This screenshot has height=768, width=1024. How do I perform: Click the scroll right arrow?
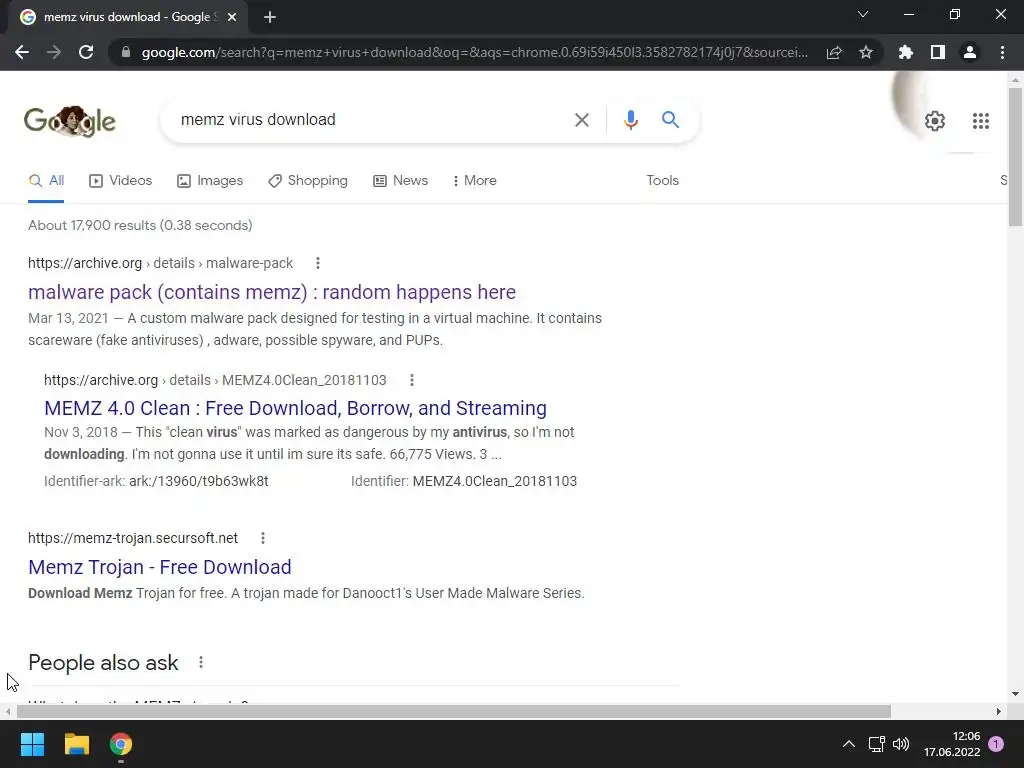(999, 711)
